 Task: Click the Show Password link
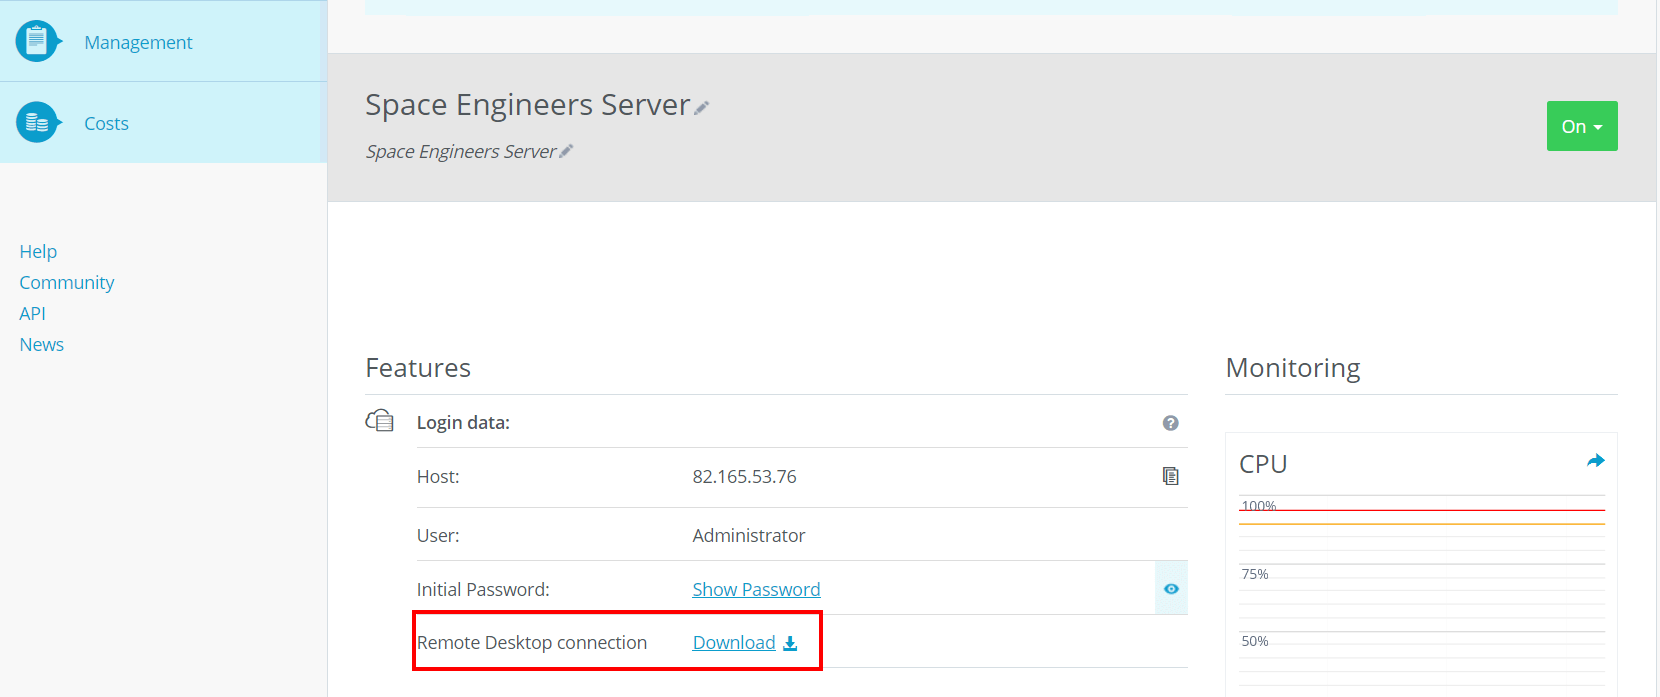pyautogui.click(x=756, y=589)
